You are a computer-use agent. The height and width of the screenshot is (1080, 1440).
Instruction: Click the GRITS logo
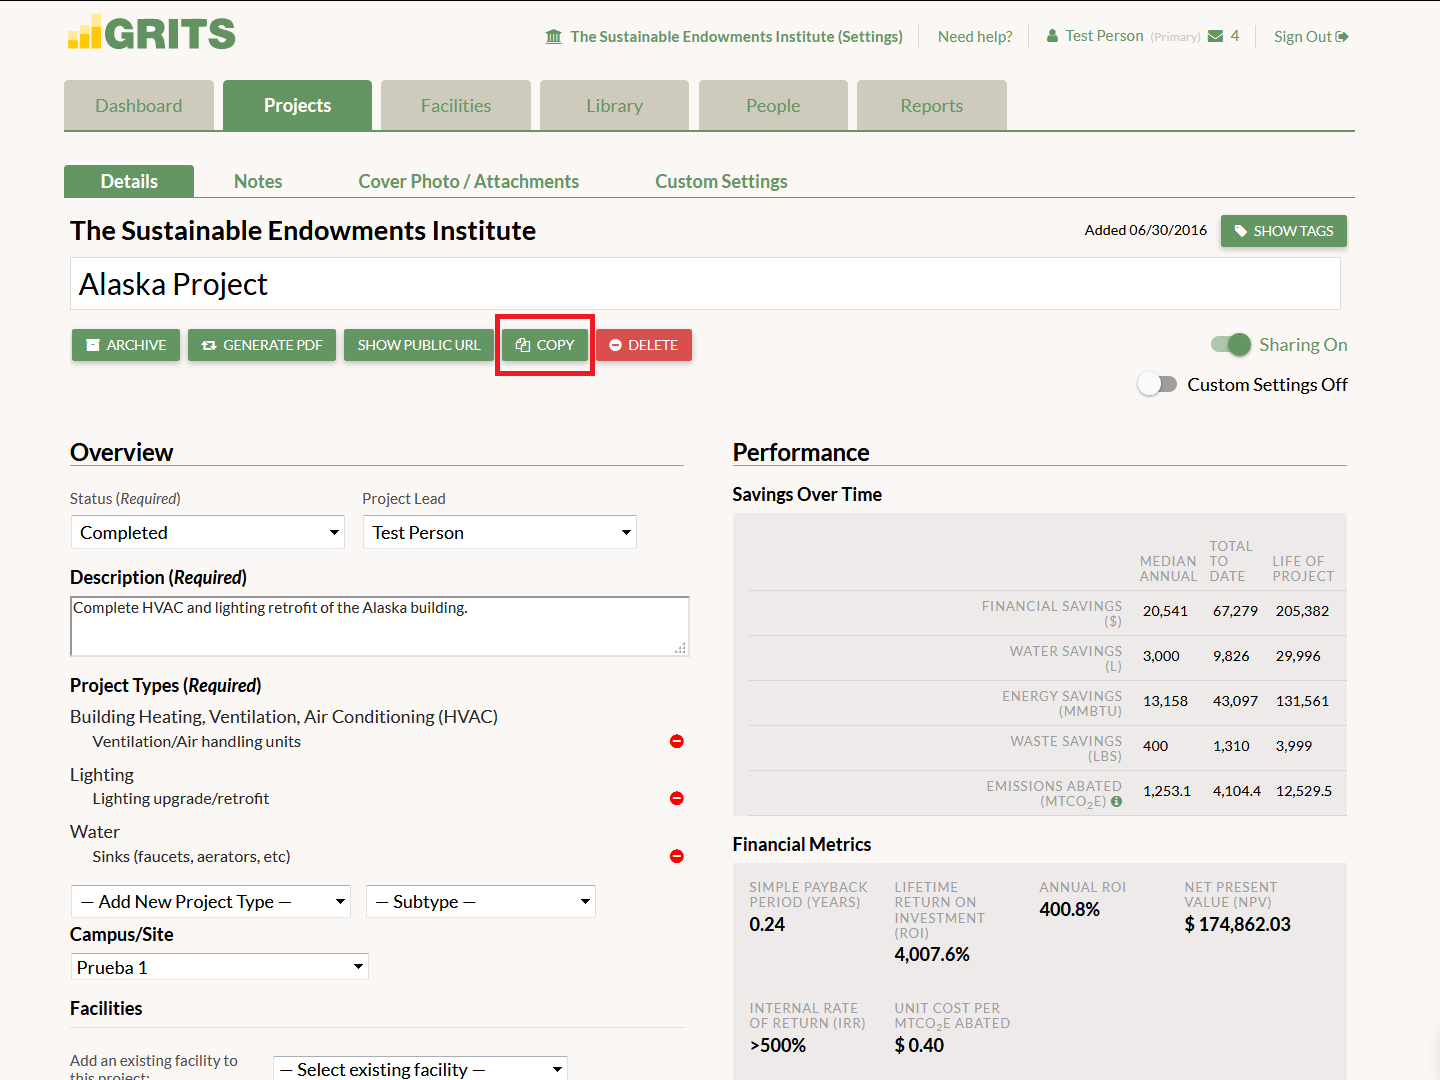point(152,32)
